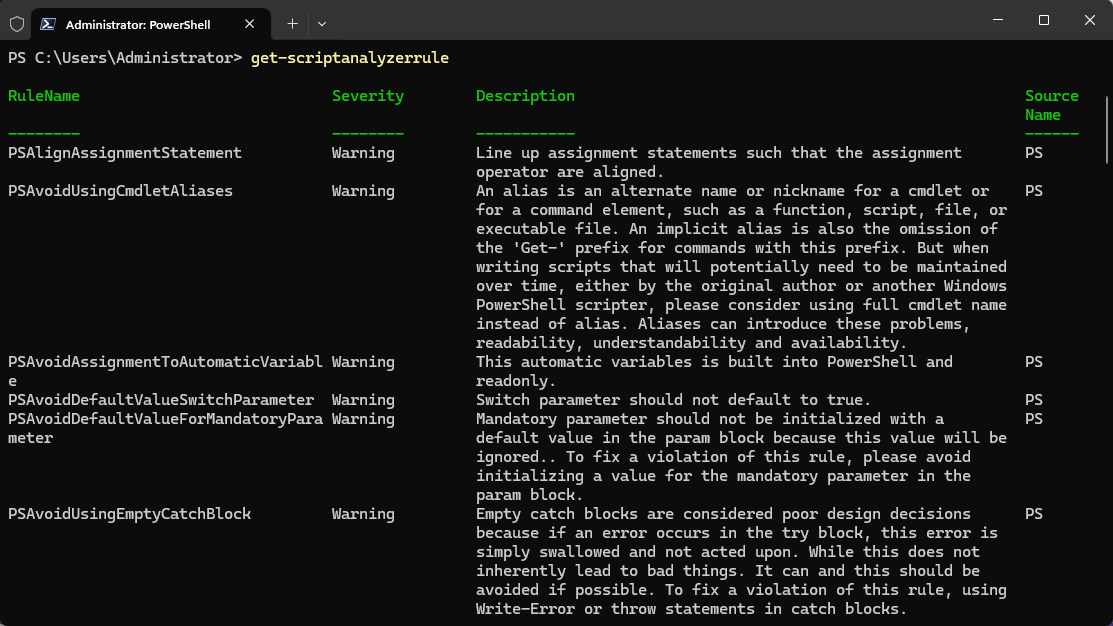The image size is (1113, 626).
Task: Click the Severity column header
Action: tap(368, 96)
